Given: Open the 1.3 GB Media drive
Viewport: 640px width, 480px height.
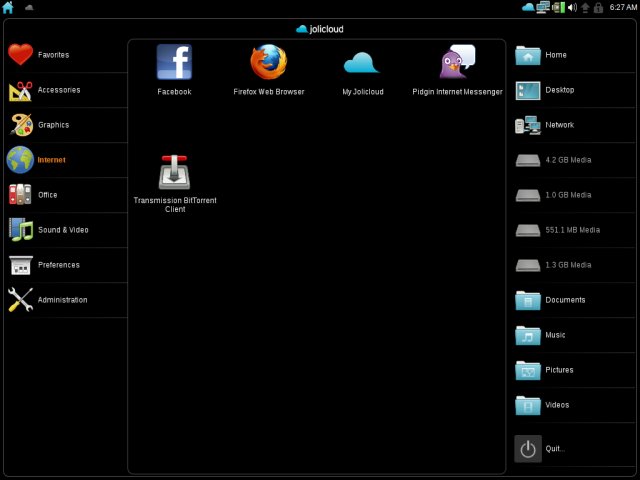Looking at the screenshot, I should click(x=574, y=265).
